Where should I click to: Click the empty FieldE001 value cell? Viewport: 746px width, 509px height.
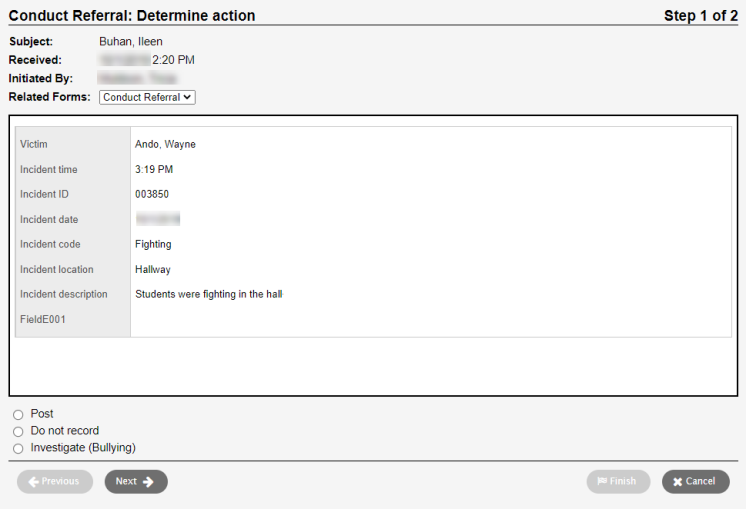[430, 320]
